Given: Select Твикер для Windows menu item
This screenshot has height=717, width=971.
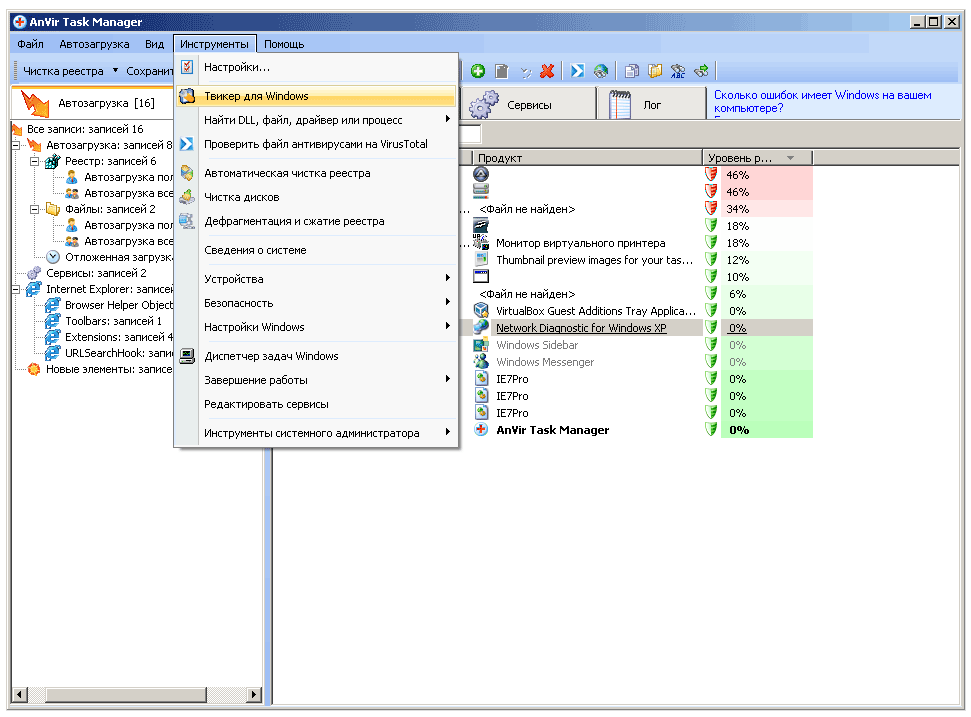Looking at the screenshot, I should coord(256,96).
